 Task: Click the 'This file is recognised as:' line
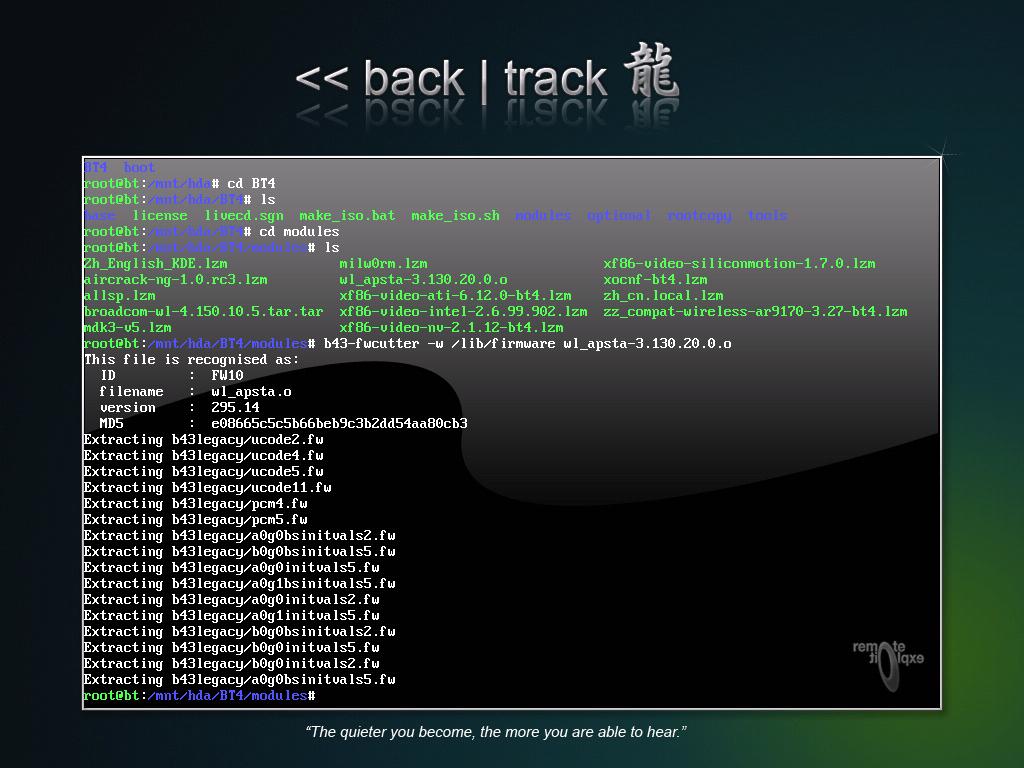pyautogui.click(x=191, y=360)
